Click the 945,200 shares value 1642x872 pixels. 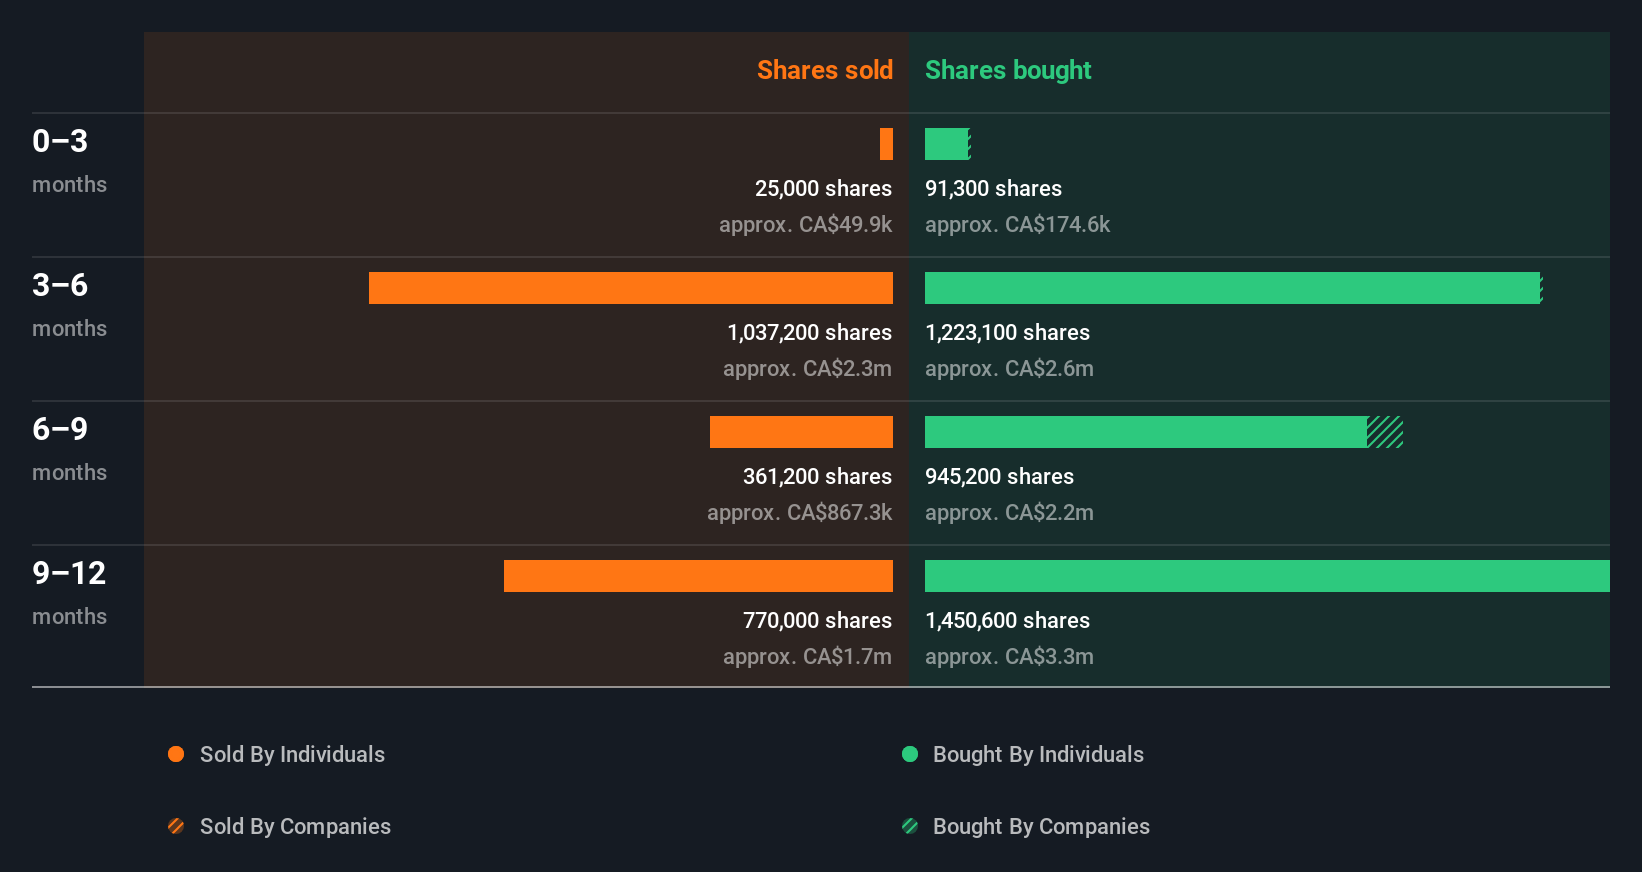pos(999,476)
